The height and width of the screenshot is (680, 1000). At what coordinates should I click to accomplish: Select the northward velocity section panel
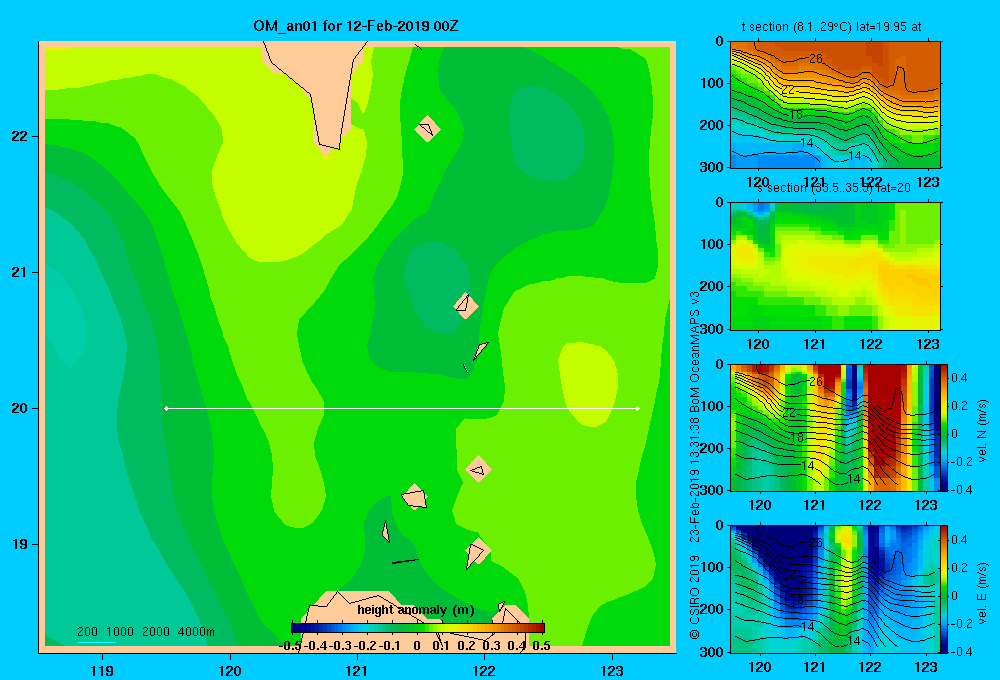(x=835, y=427)
